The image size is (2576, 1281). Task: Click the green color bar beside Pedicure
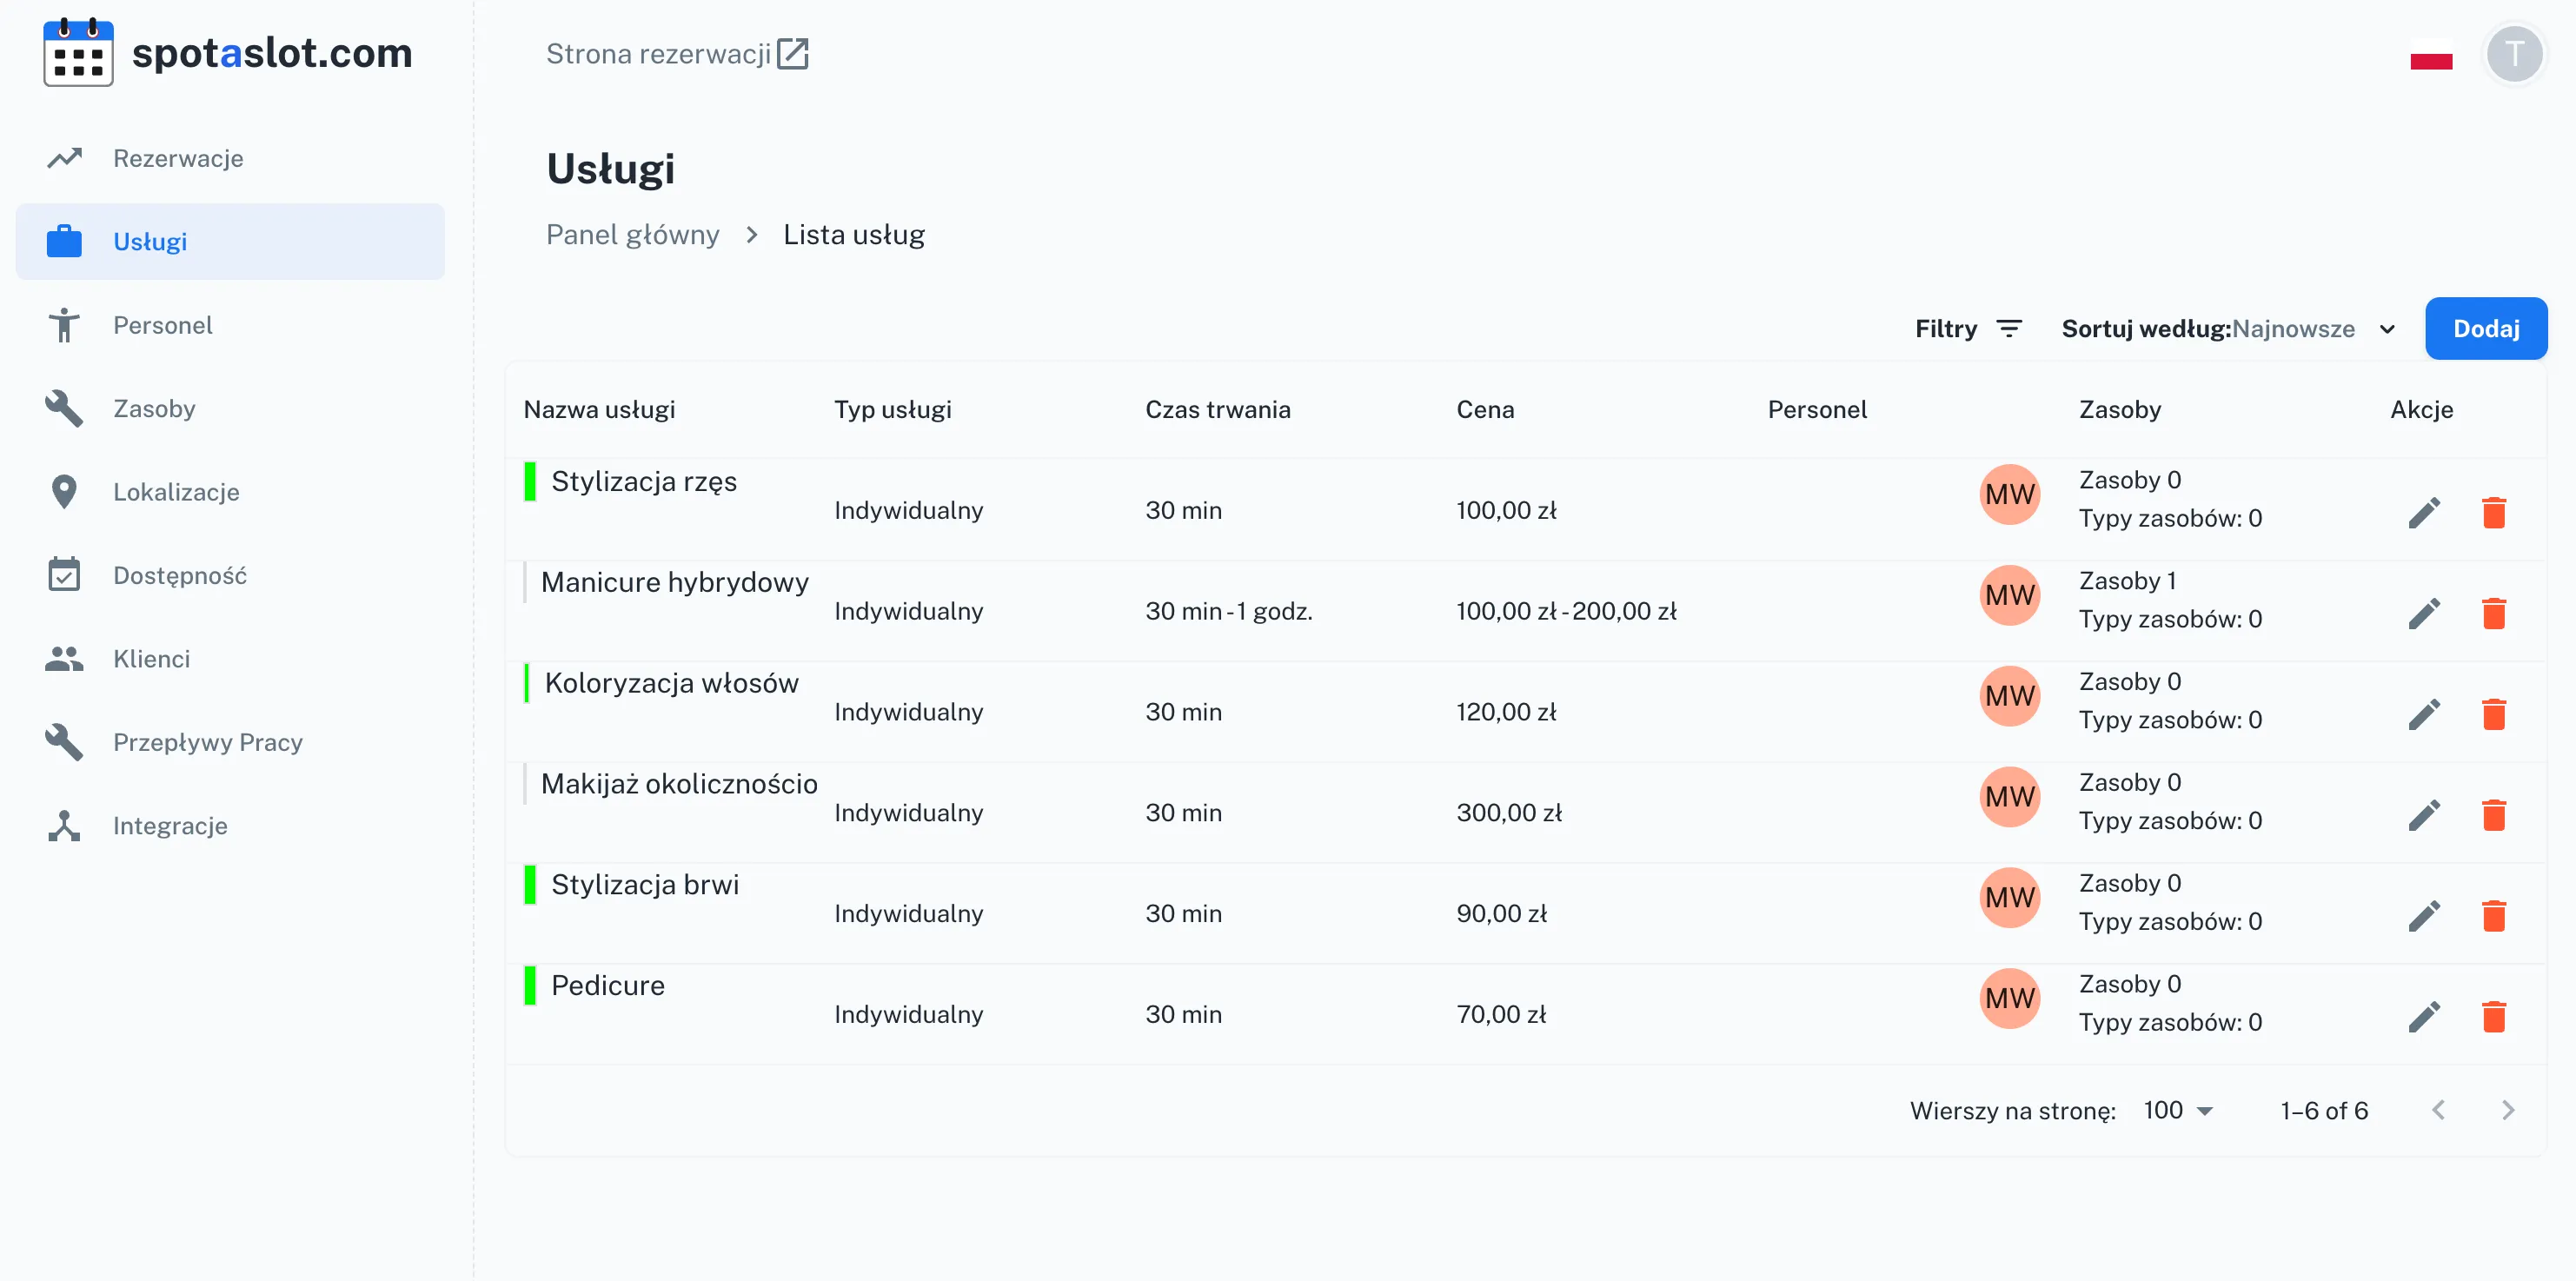click(x=530, y=985)
